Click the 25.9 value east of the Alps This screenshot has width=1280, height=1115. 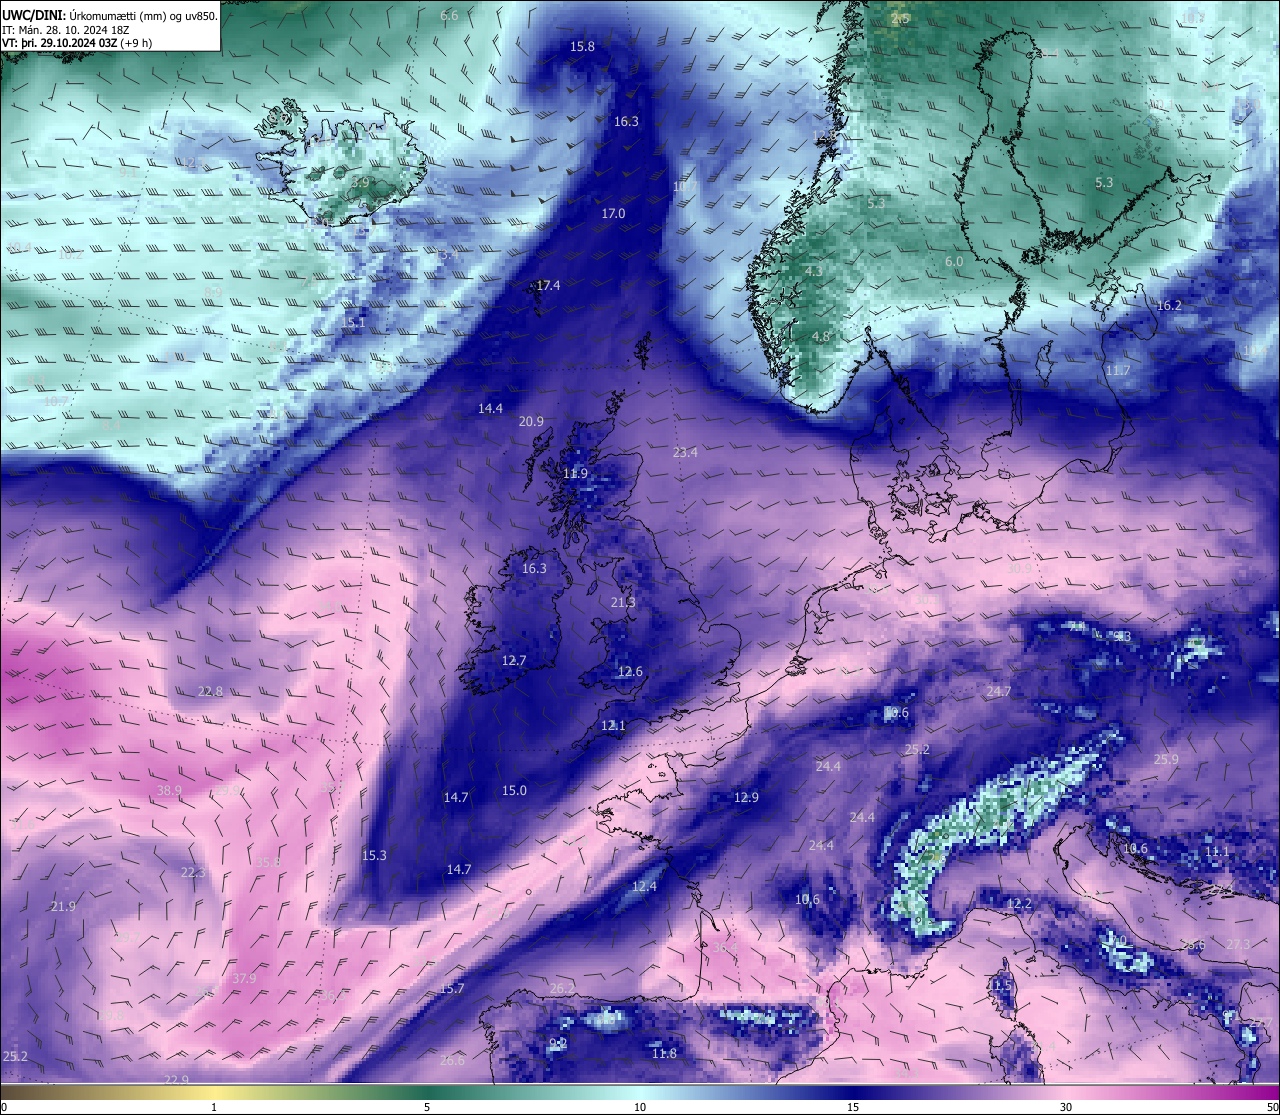coord(1166,760)
